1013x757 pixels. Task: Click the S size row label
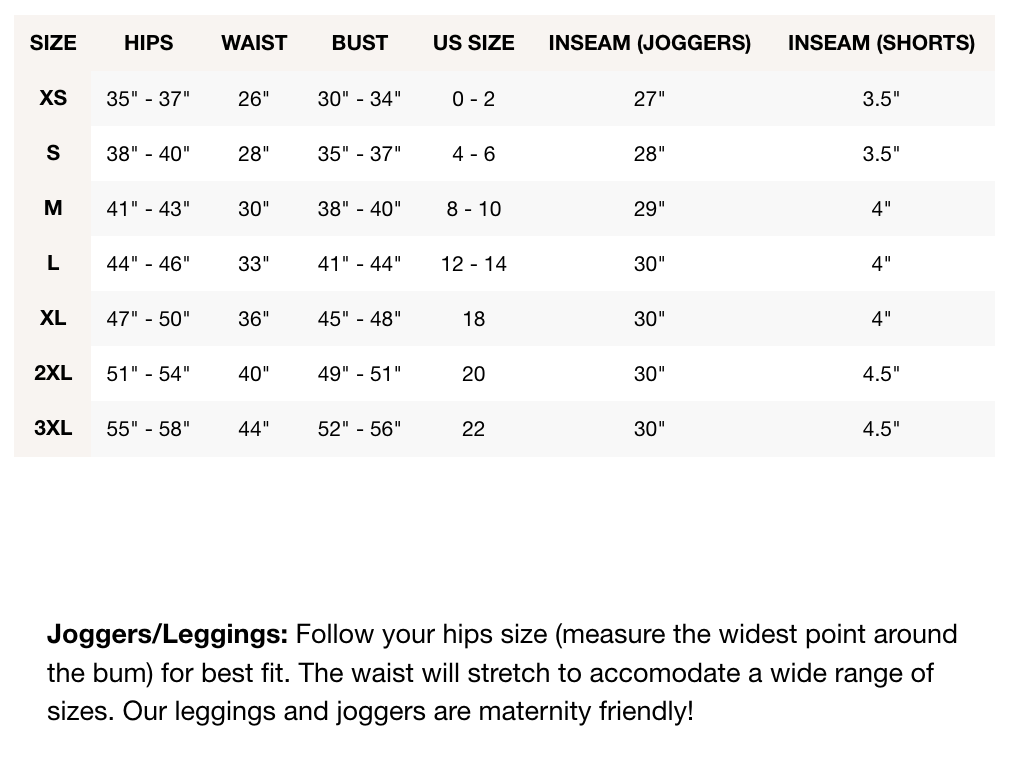[53, 153]
